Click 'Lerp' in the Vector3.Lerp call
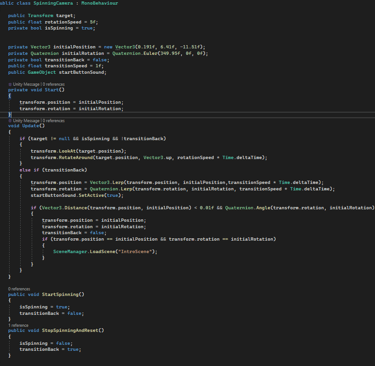Image resolution: width=375 pixels, height=366 pixels. pos(118,183)
